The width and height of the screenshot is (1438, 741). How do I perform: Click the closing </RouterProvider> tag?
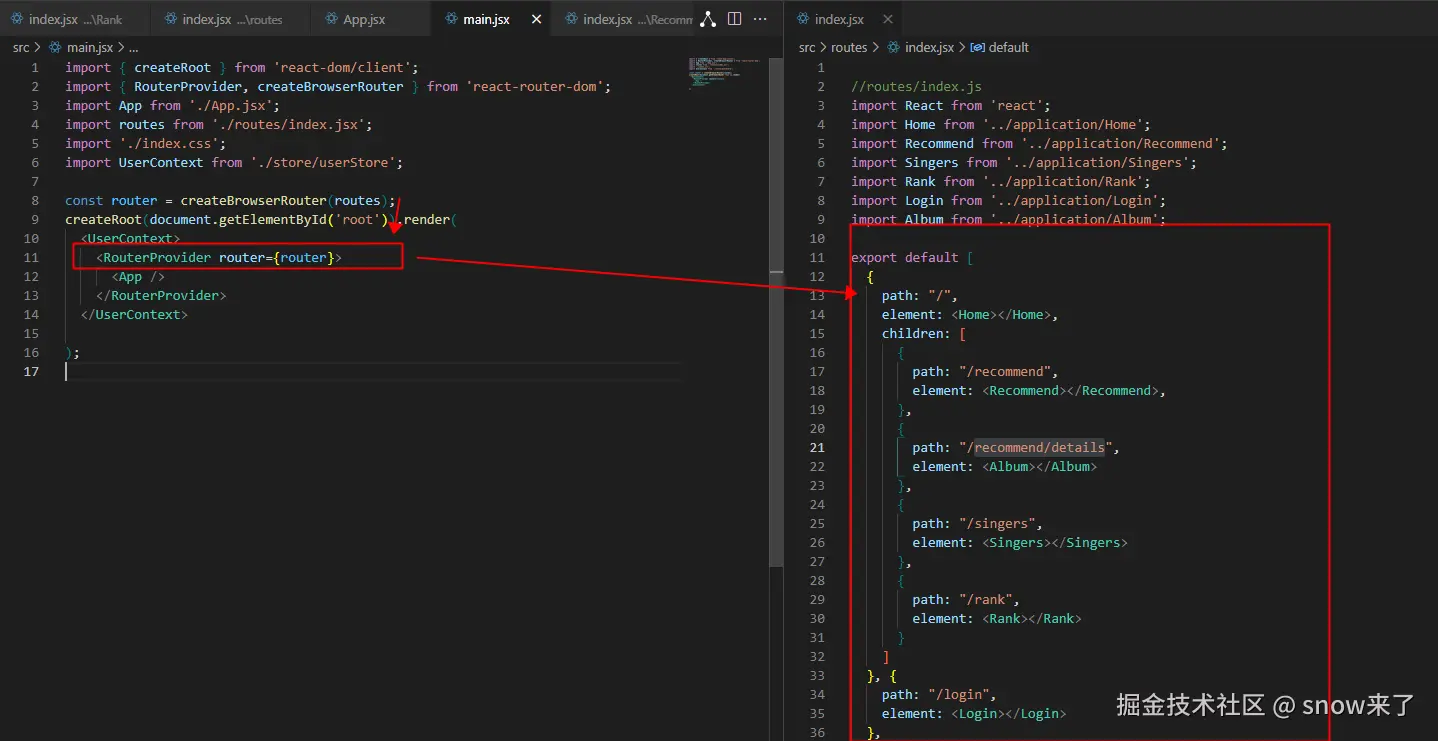pos(161,295)
